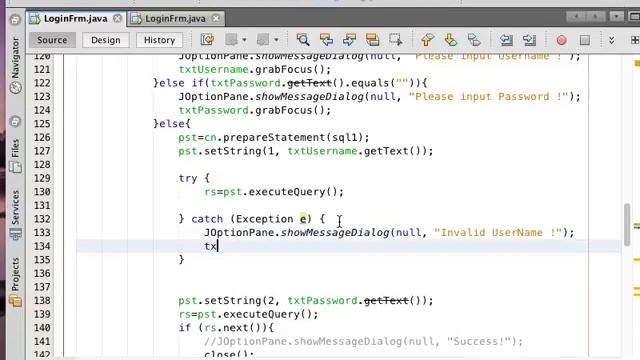The height and width of the screenshot is (360, 640).
Task: Open the document list dropdown
Action: point(616,17)
